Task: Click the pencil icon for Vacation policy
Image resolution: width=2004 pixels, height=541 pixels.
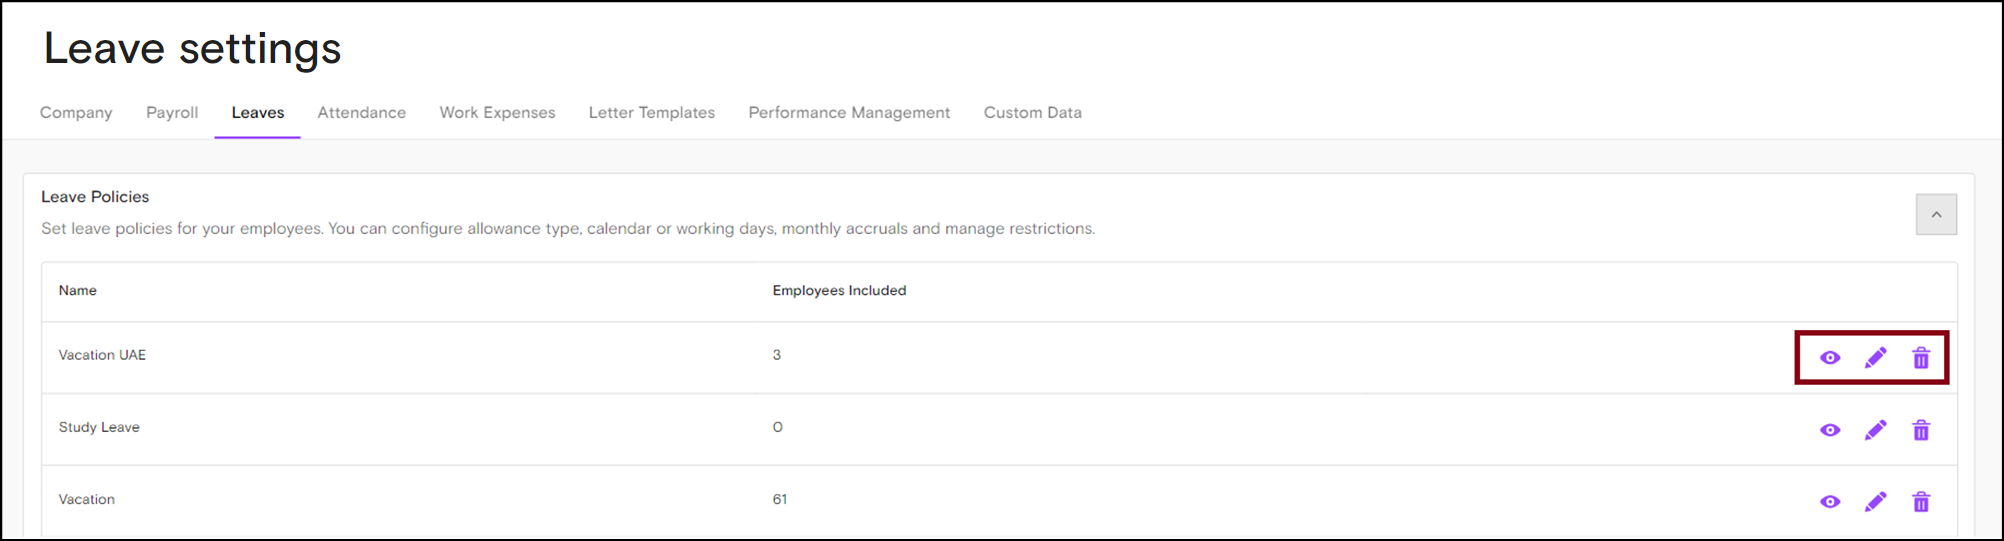Action: tap(1875, 502)
